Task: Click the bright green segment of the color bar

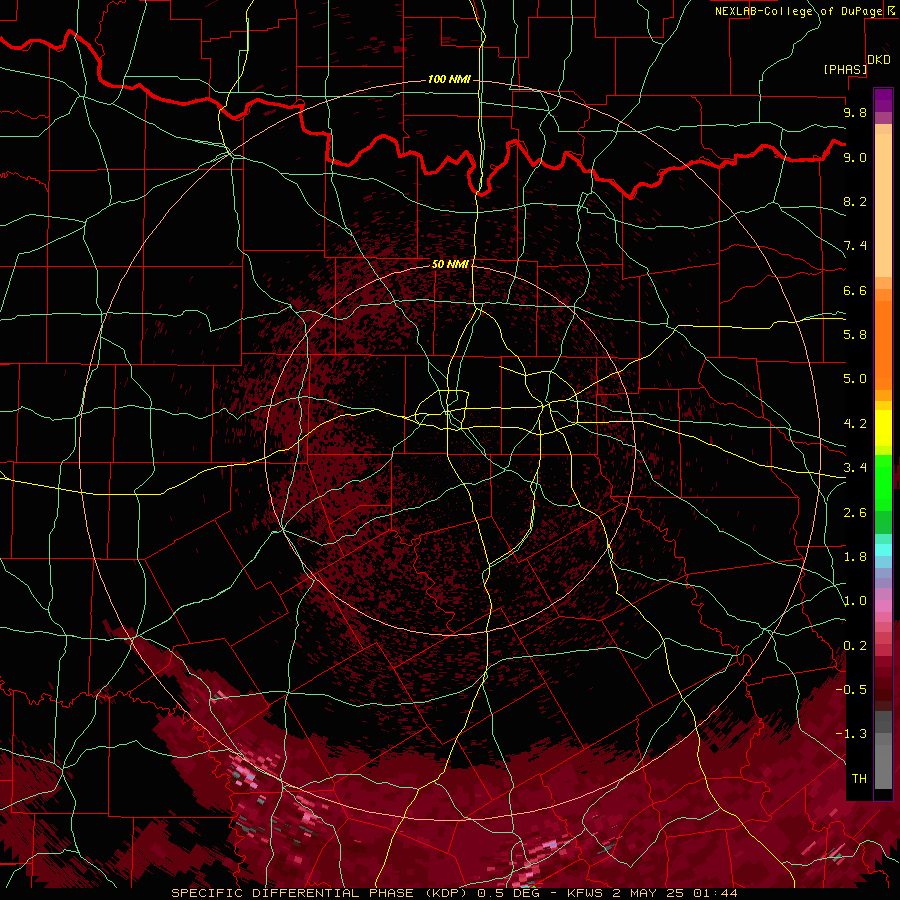Action: tap(883, 482)
